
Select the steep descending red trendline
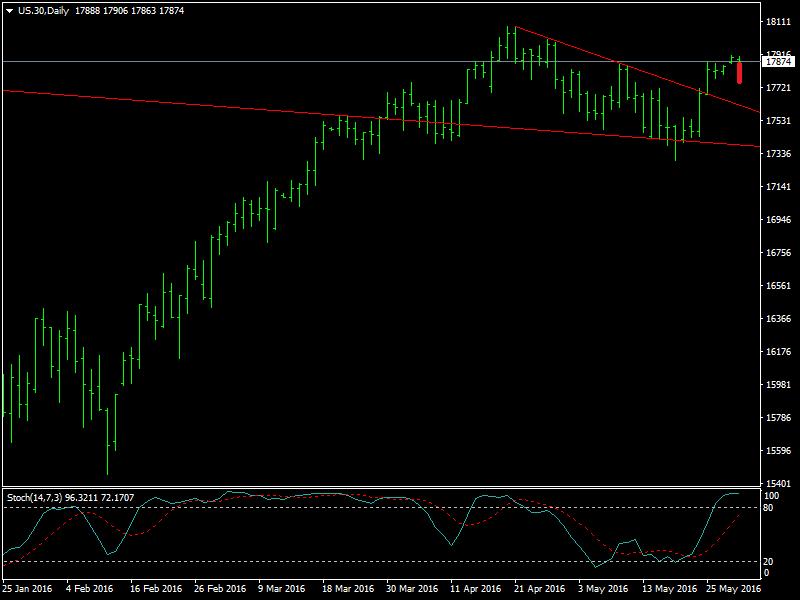640,72
